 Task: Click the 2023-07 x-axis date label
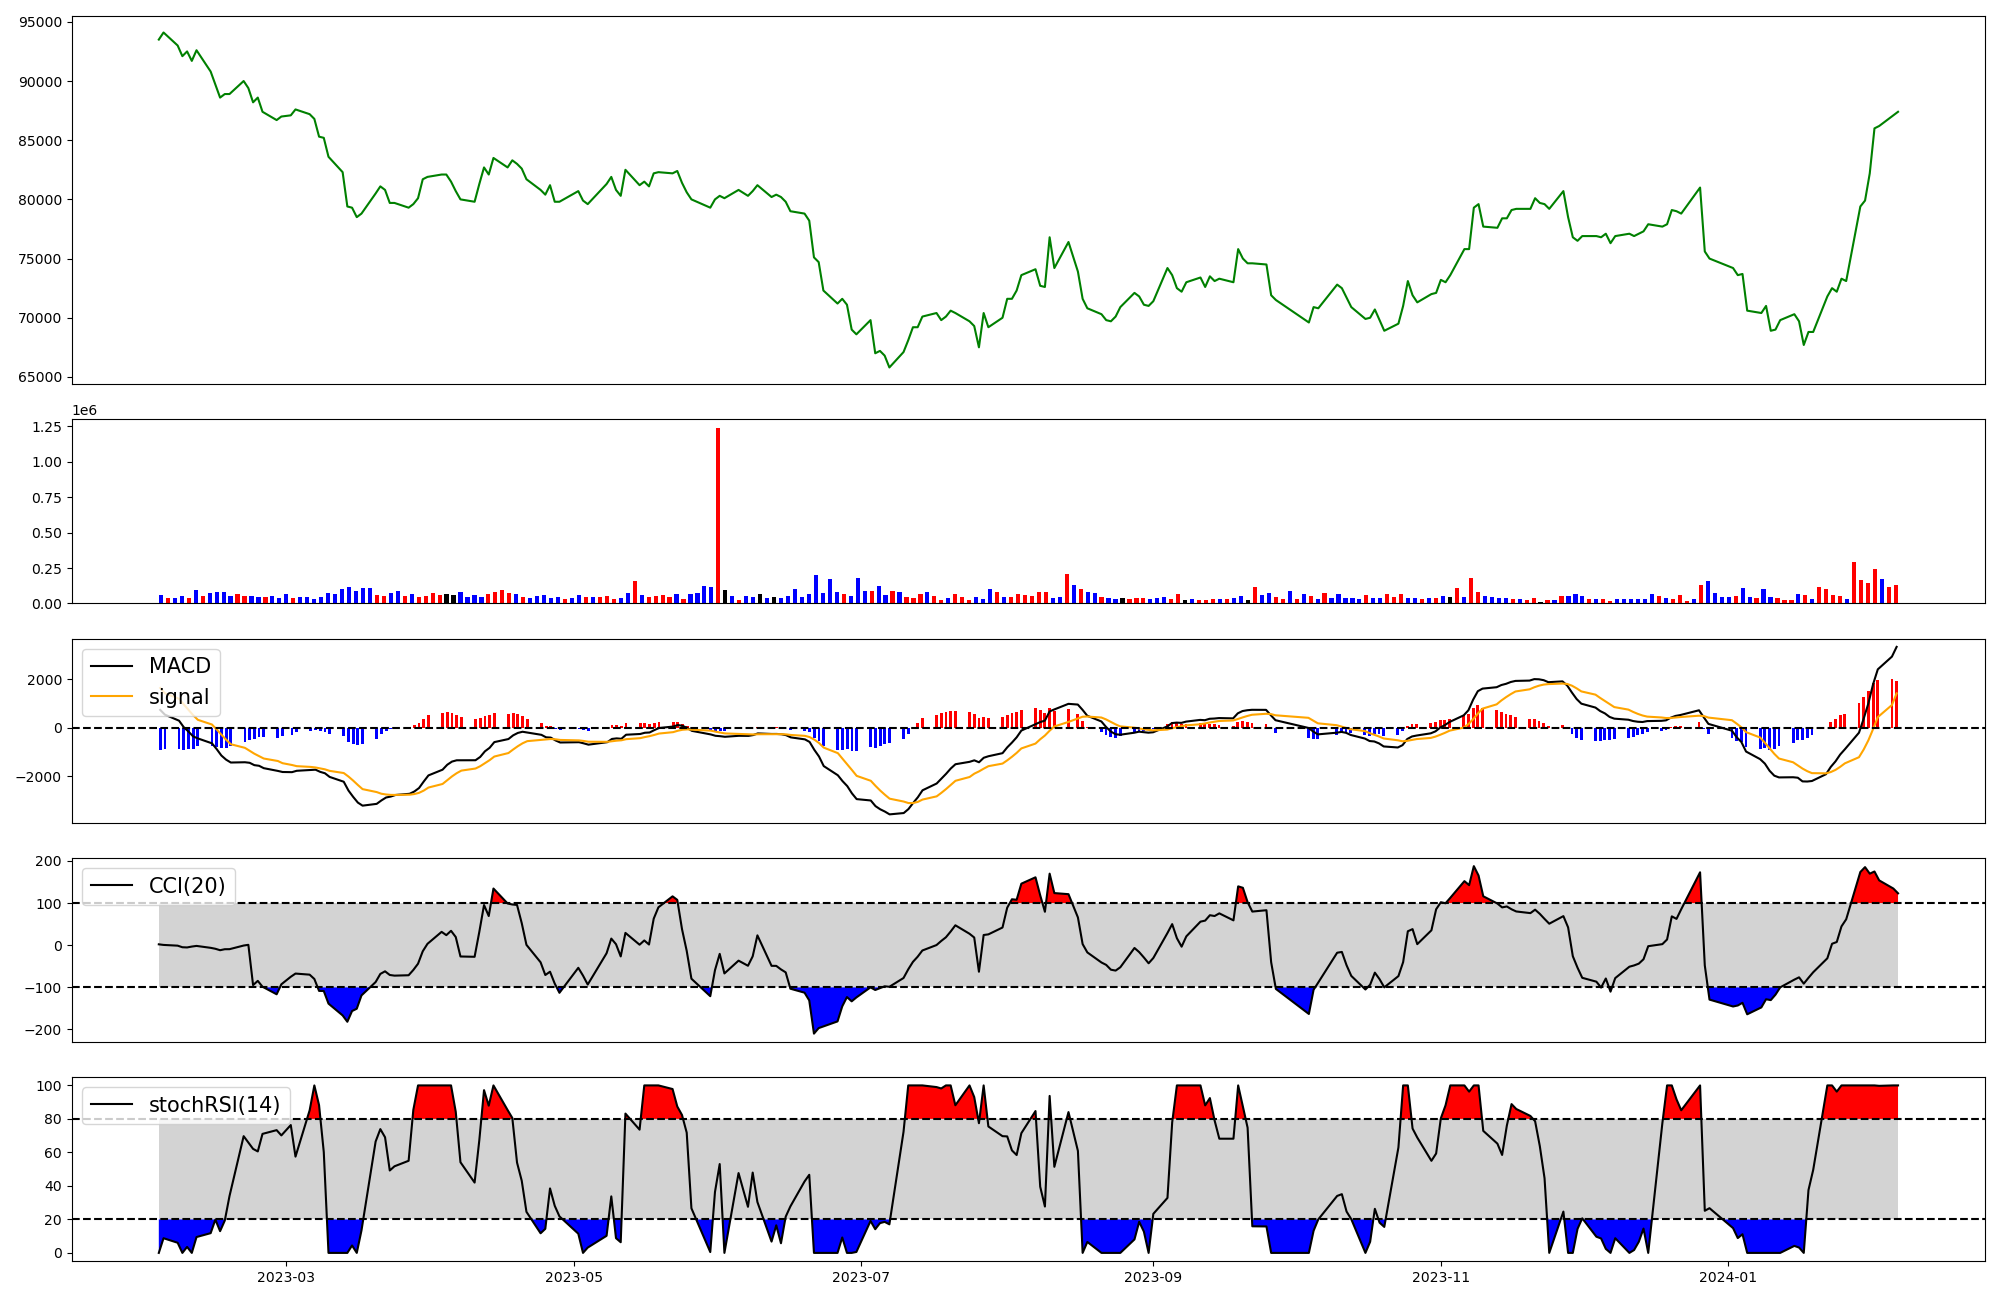861,1277
